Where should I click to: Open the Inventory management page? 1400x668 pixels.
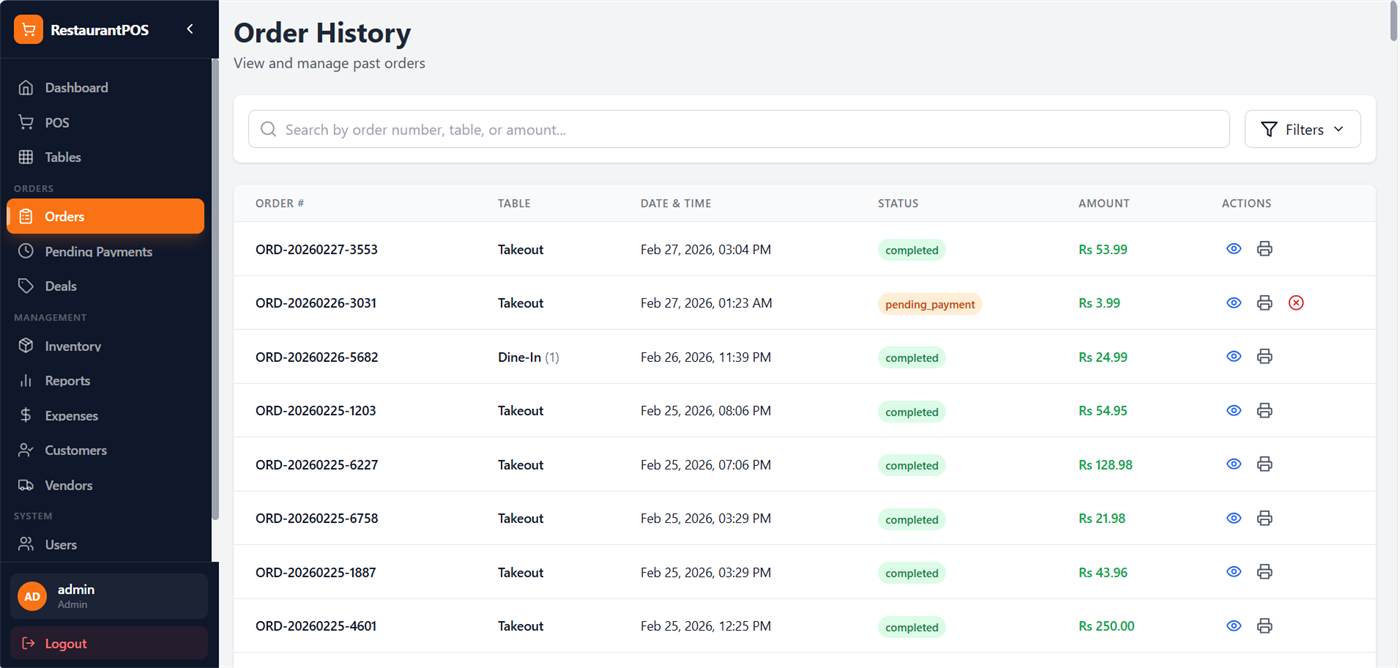73,346
